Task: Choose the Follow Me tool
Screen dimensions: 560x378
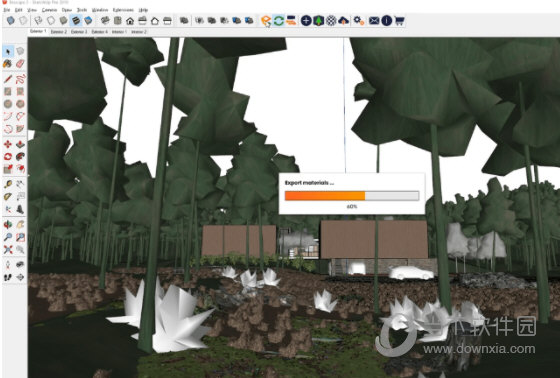Action: 20,156
